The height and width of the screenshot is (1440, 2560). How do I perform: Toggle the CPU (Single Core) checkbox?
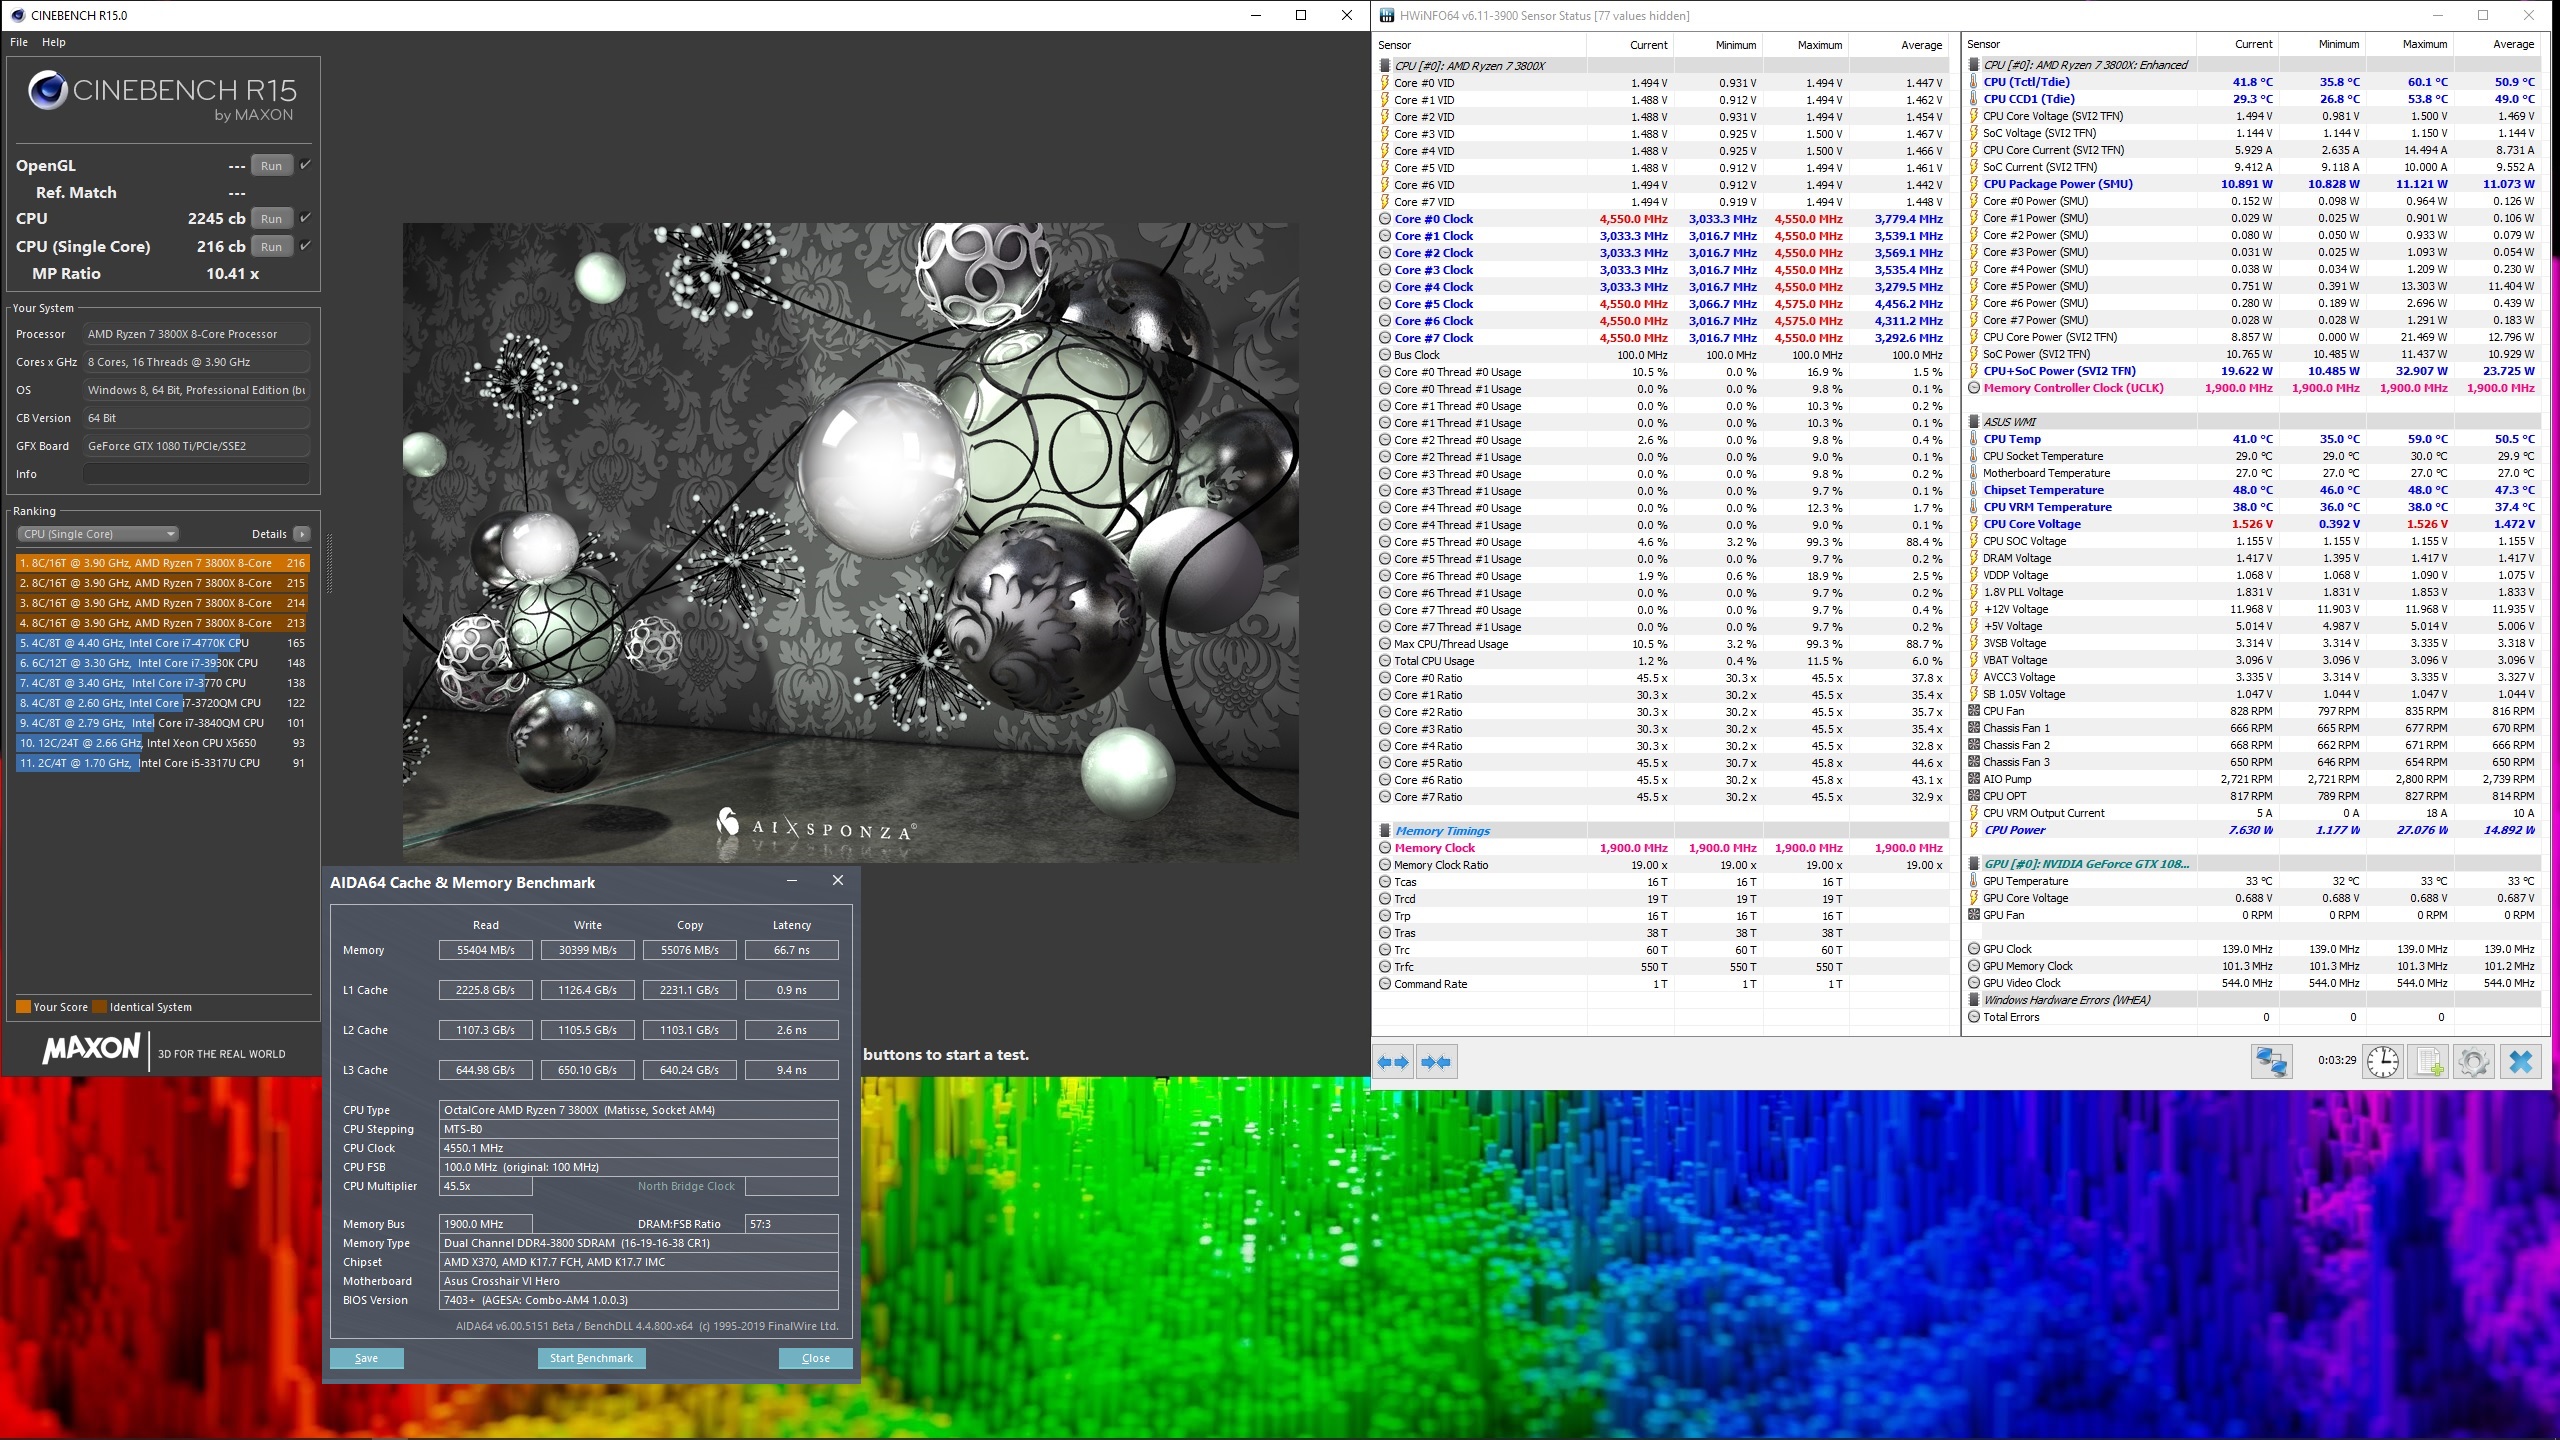pyautogui.click(x=306, y=246)
